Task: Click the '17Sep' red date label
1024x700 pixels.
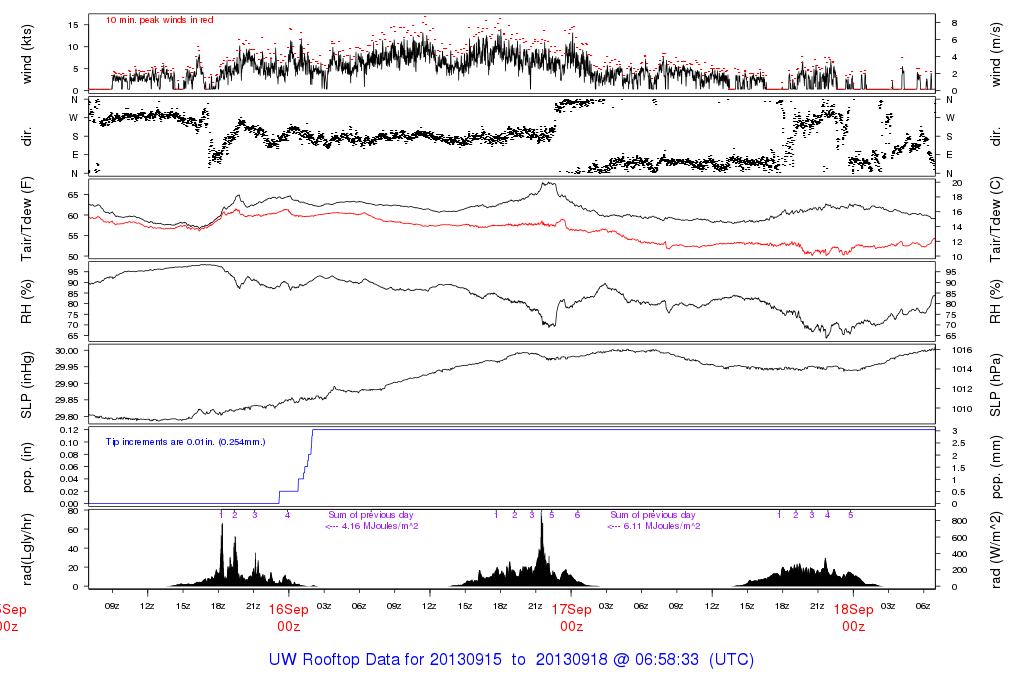Action: (571, 609)
